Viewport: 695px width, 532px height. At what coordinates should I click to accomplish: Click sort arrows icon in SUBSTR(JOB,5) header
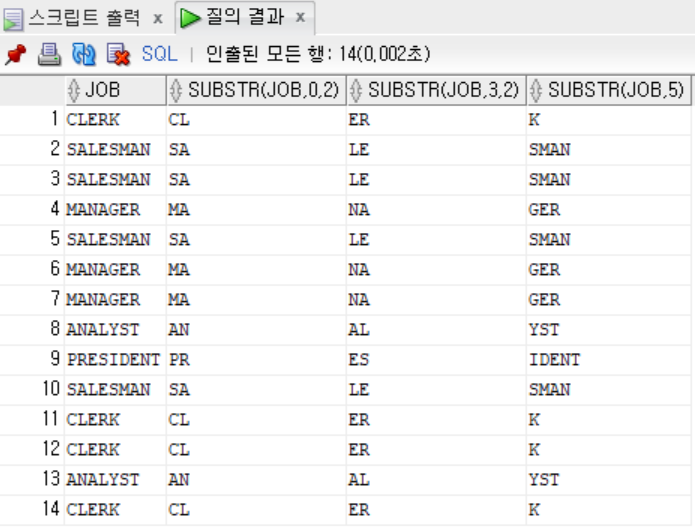pyautogui.click(x=536, y=90)
